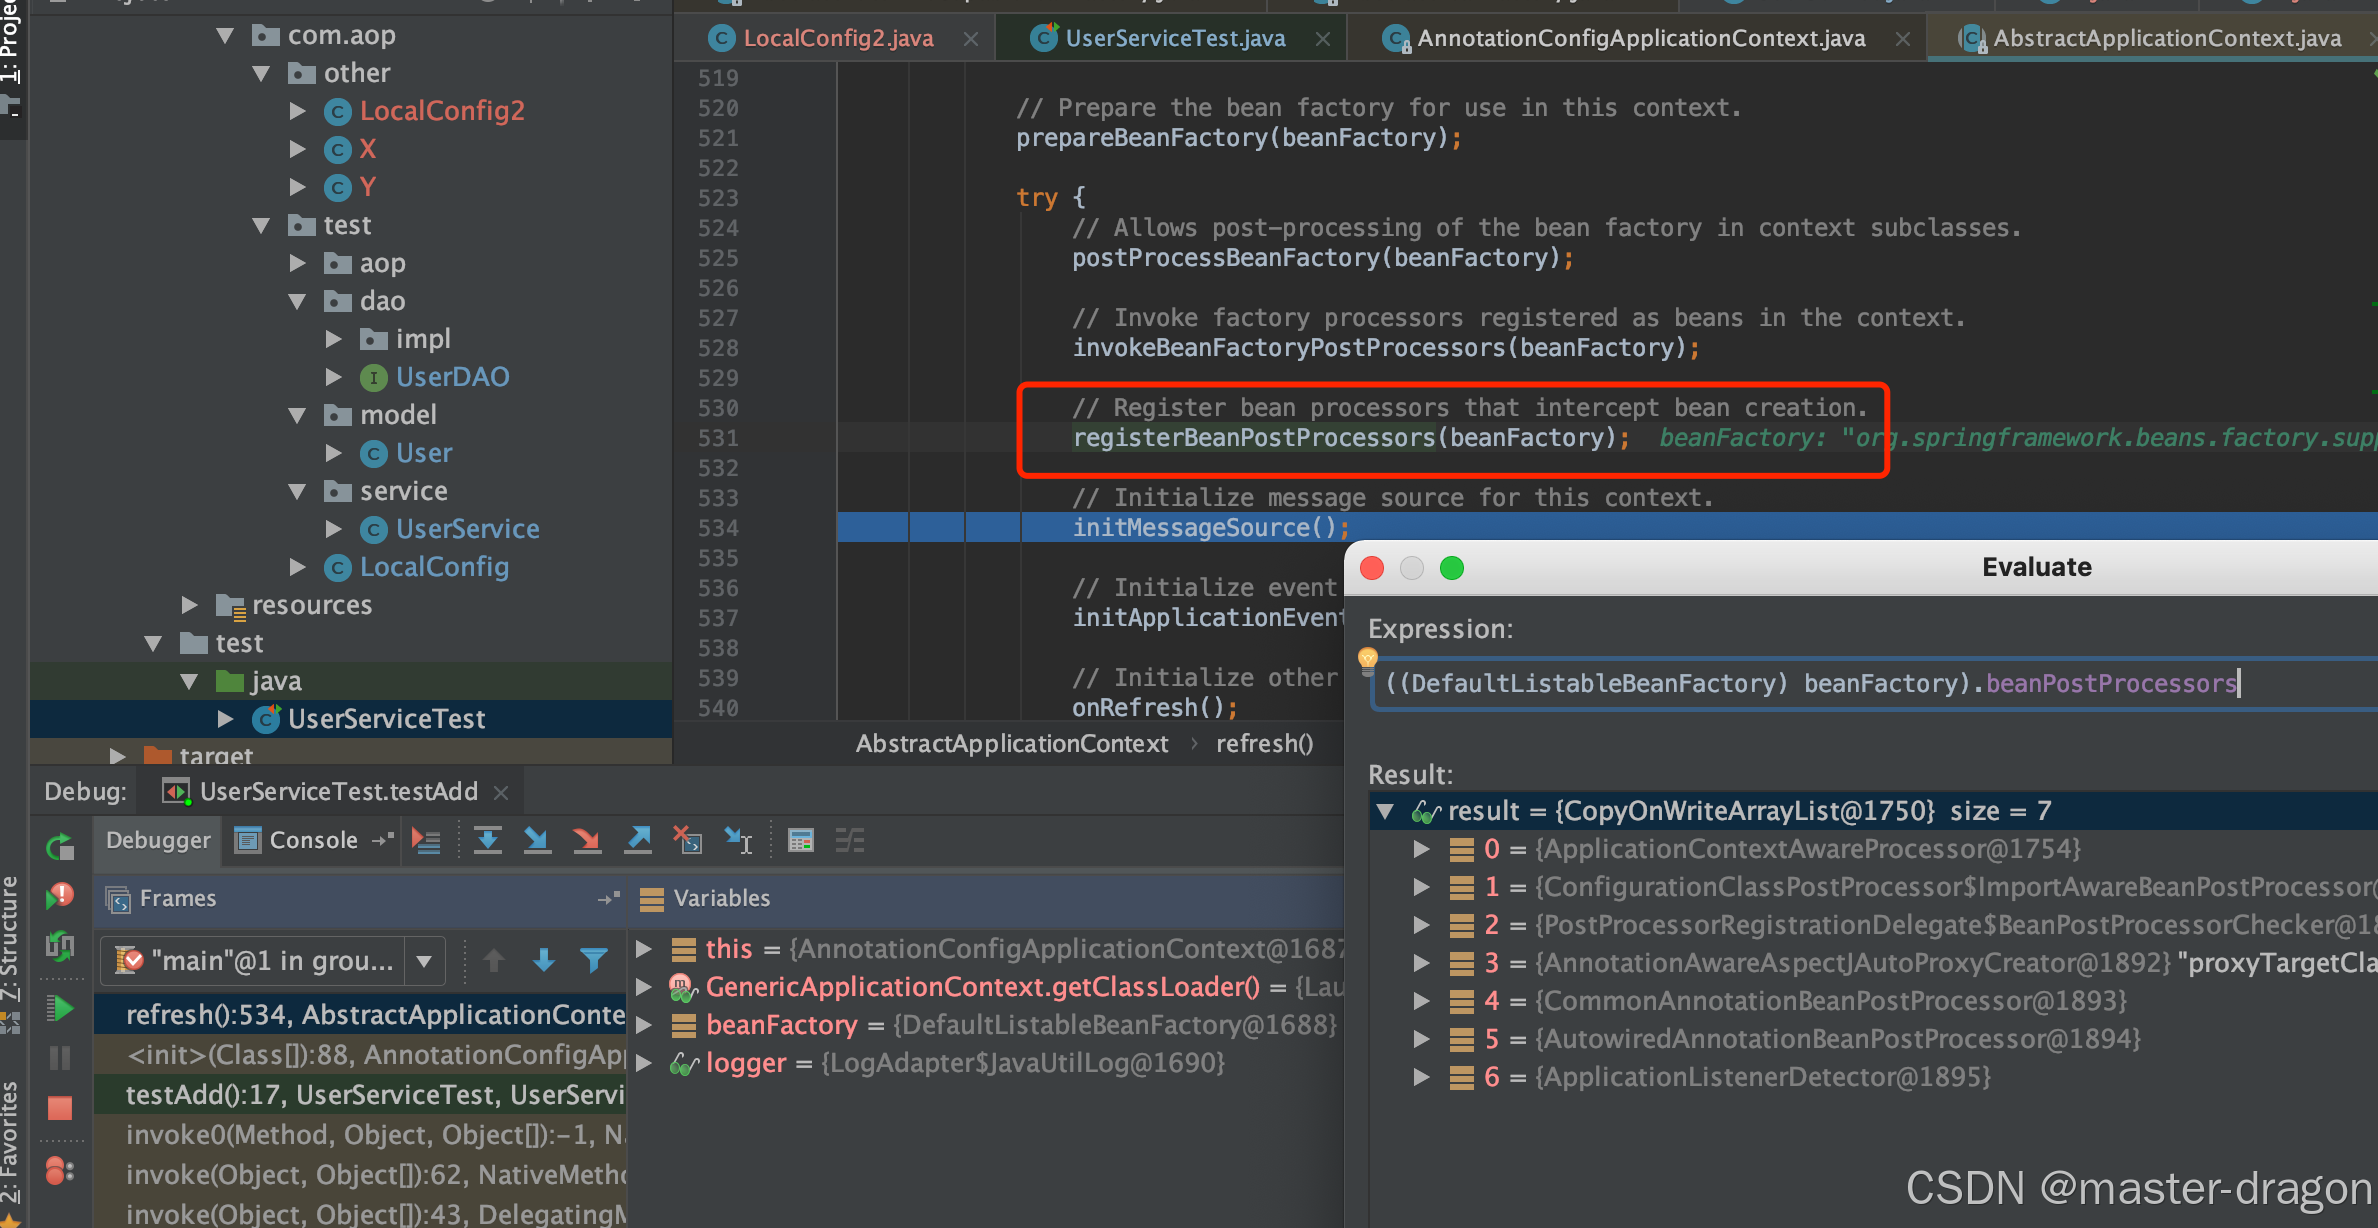Click the Resume Program green arrow
The image size is (2378, 1228).
[60, 1009]
